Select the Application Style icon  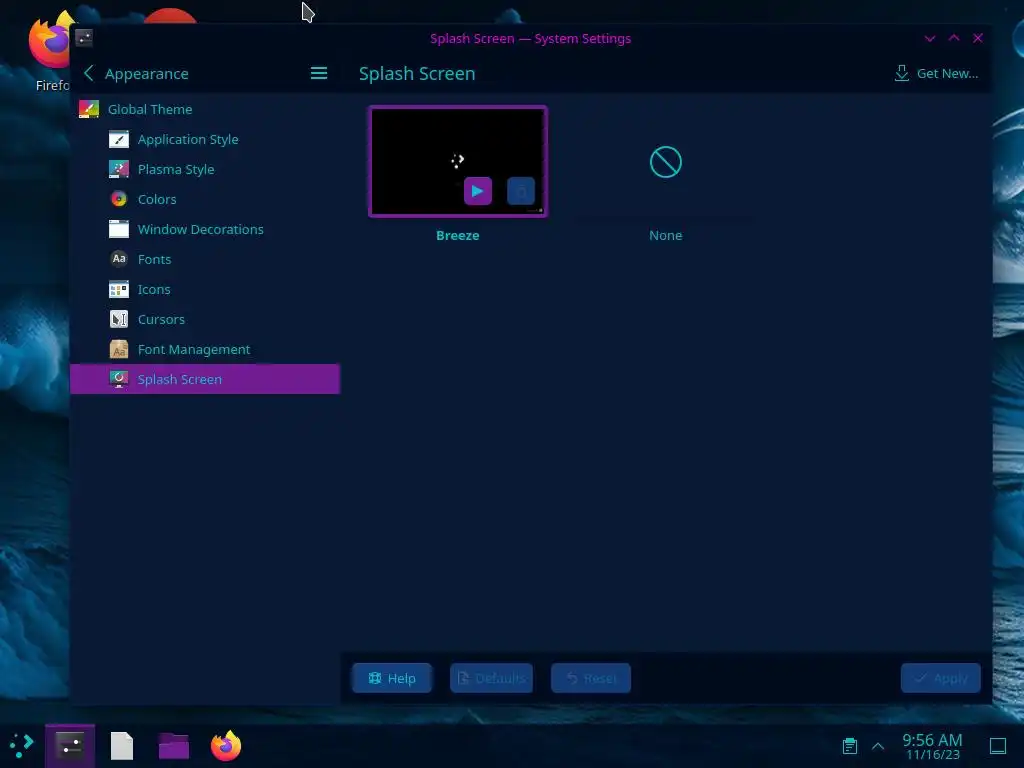(x=119, y=139)
